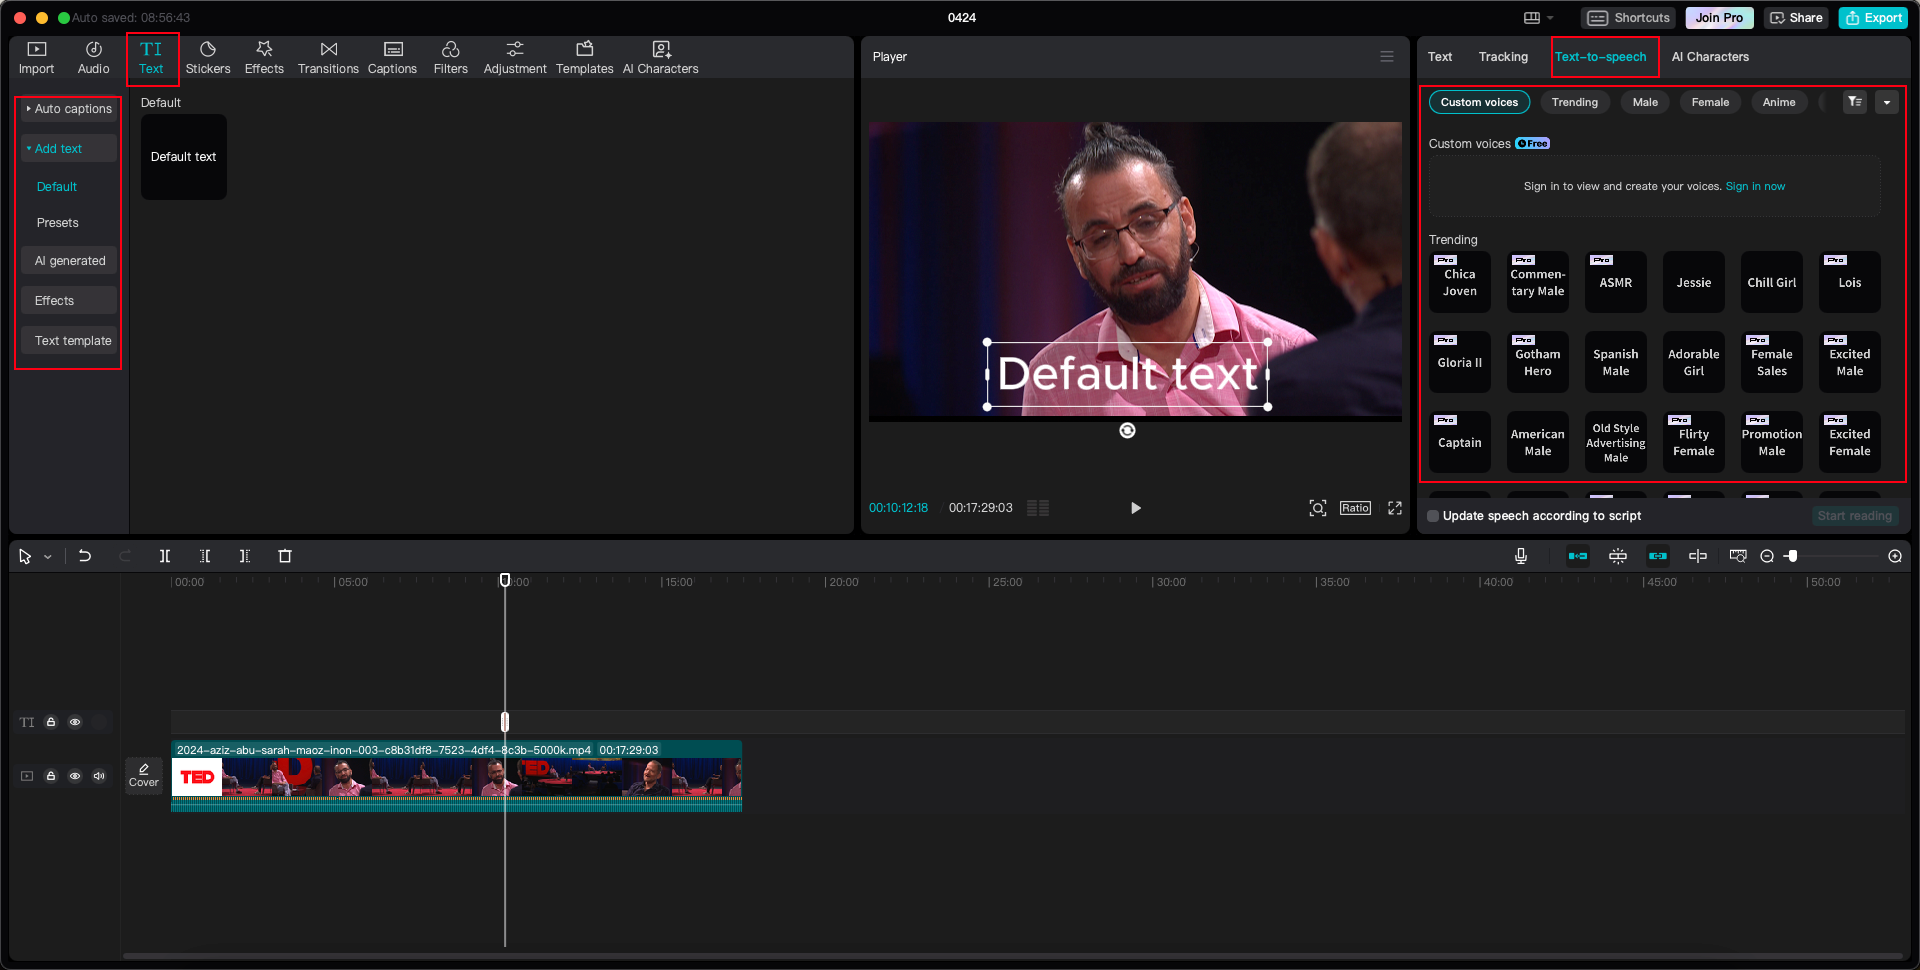Select the Anime voices filter

(1779, 102)
